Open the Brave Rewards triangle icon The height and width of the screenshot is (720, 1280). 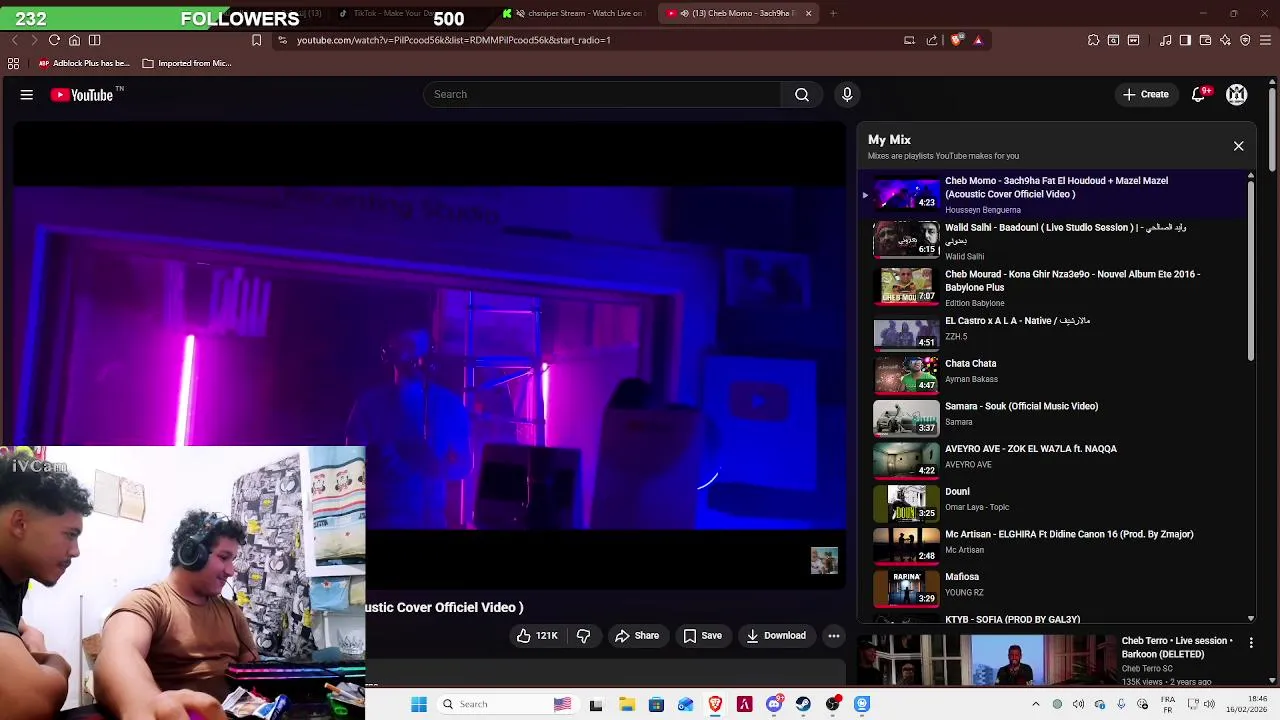click(978, 40)
